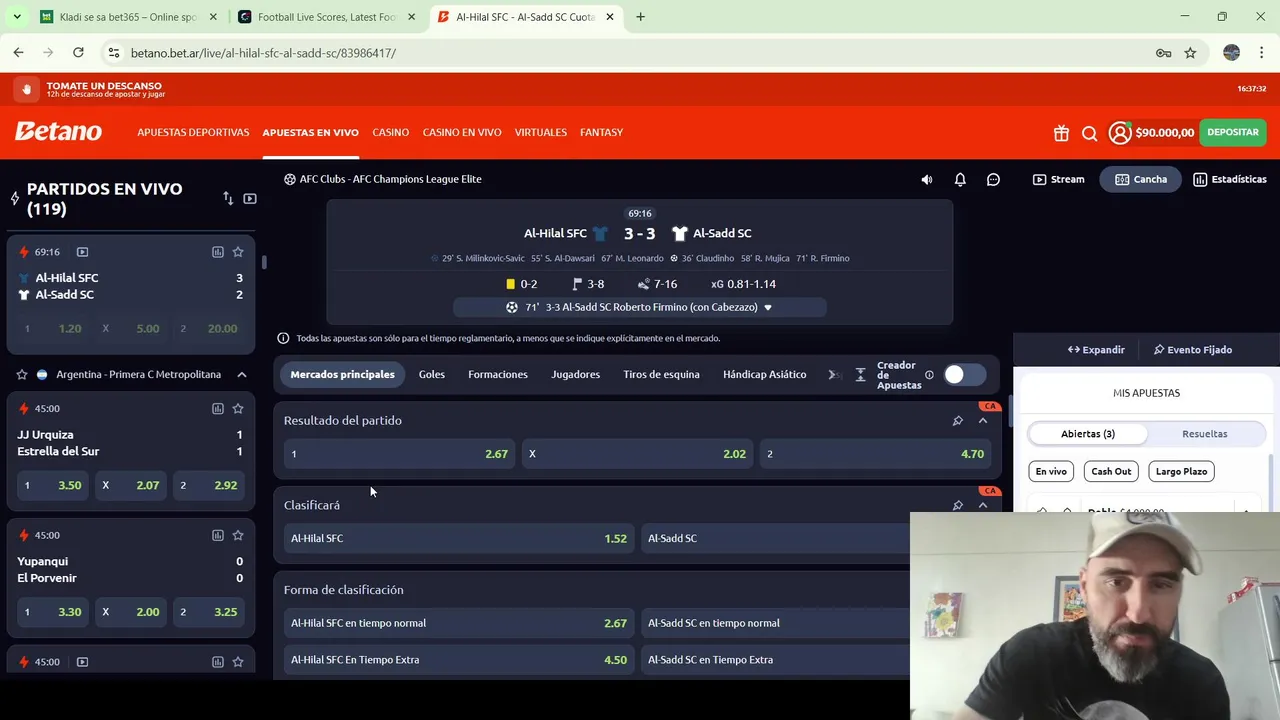Reload the page
Viewport: 1280px width, 720px height.
[78, 53]
